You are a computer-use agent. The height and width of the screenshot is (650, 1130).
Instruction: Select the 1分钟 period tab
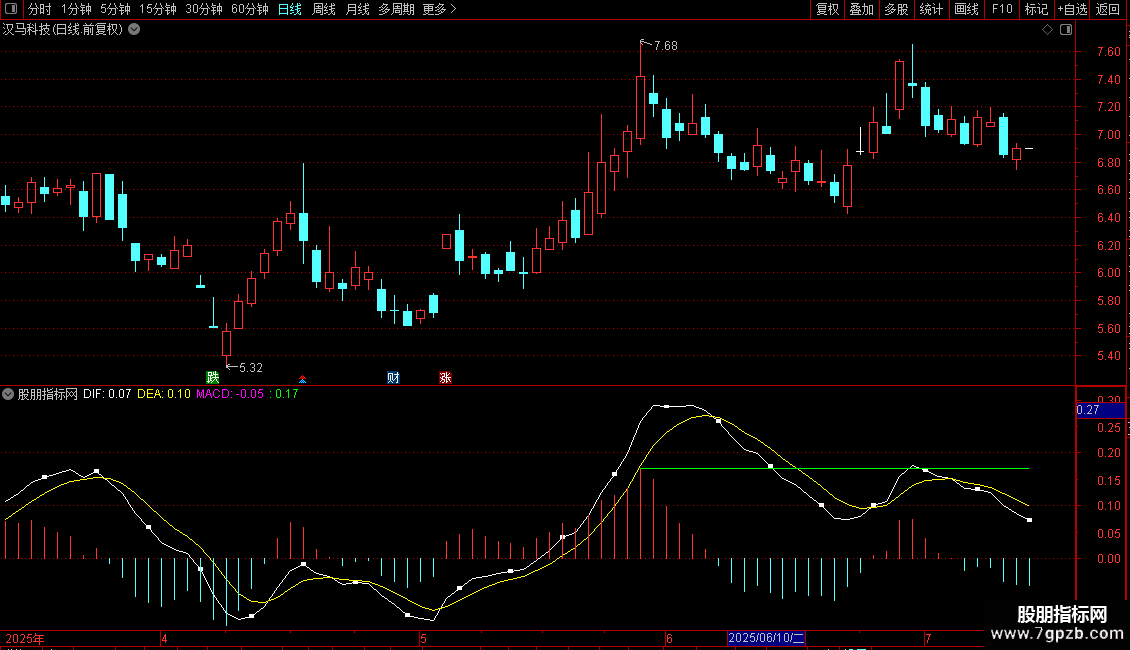click(76, 9)
